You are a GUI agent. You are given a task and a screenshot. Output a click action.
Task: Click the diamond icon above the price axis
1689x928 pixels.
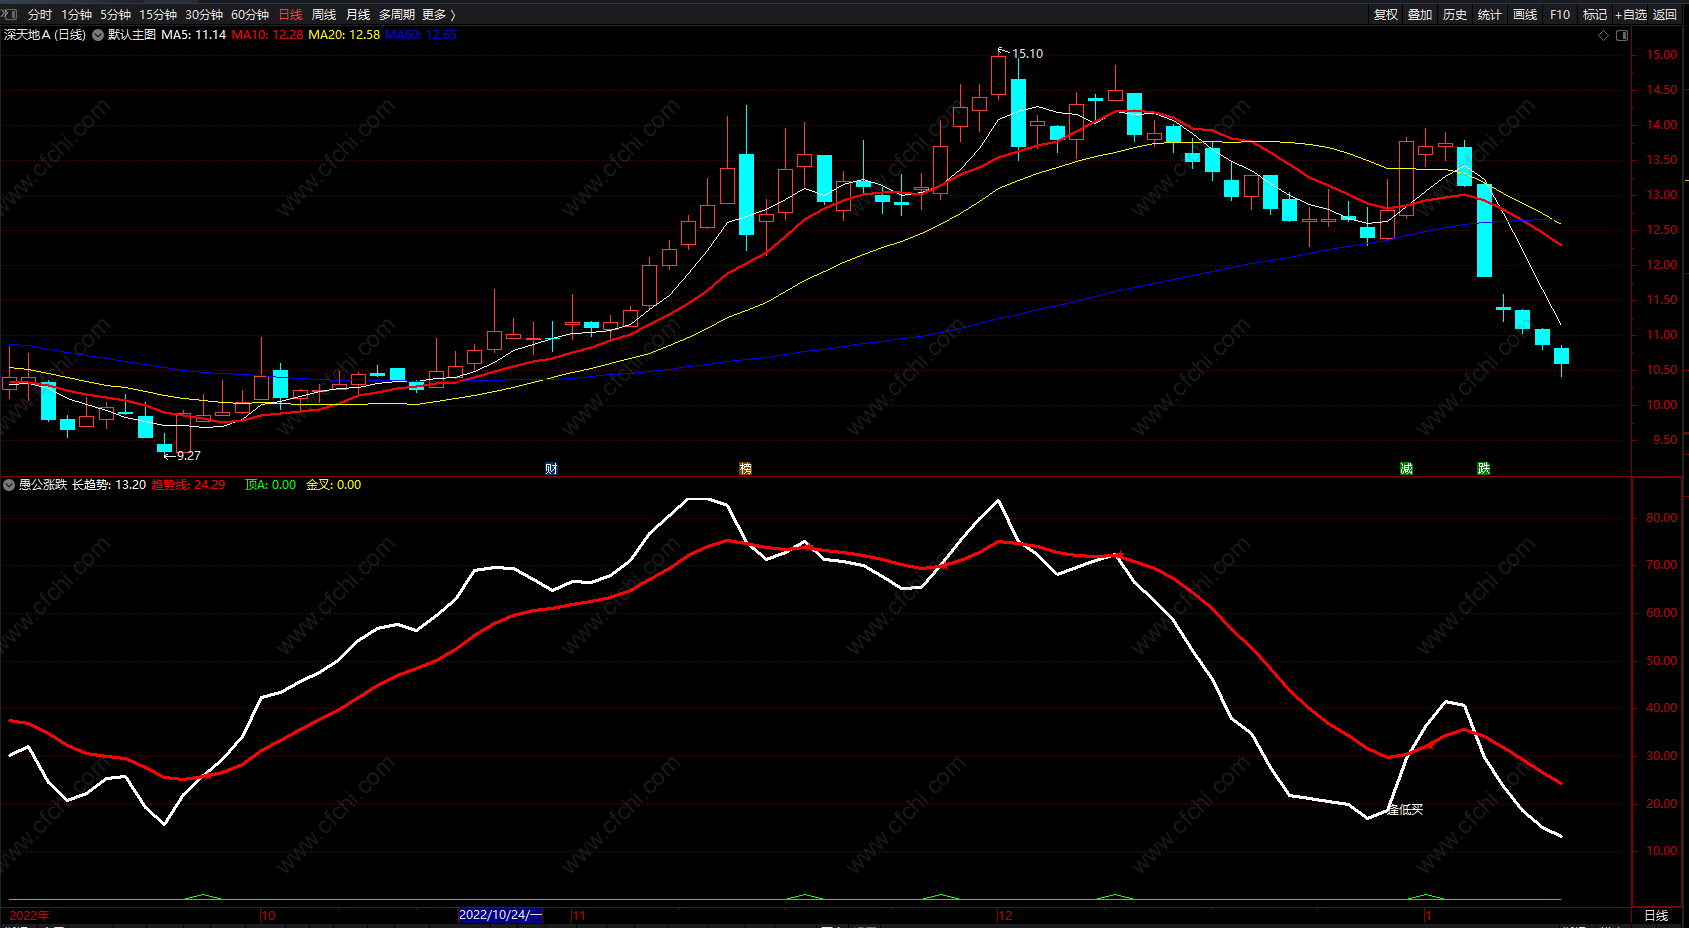[x=1604, y=35]
